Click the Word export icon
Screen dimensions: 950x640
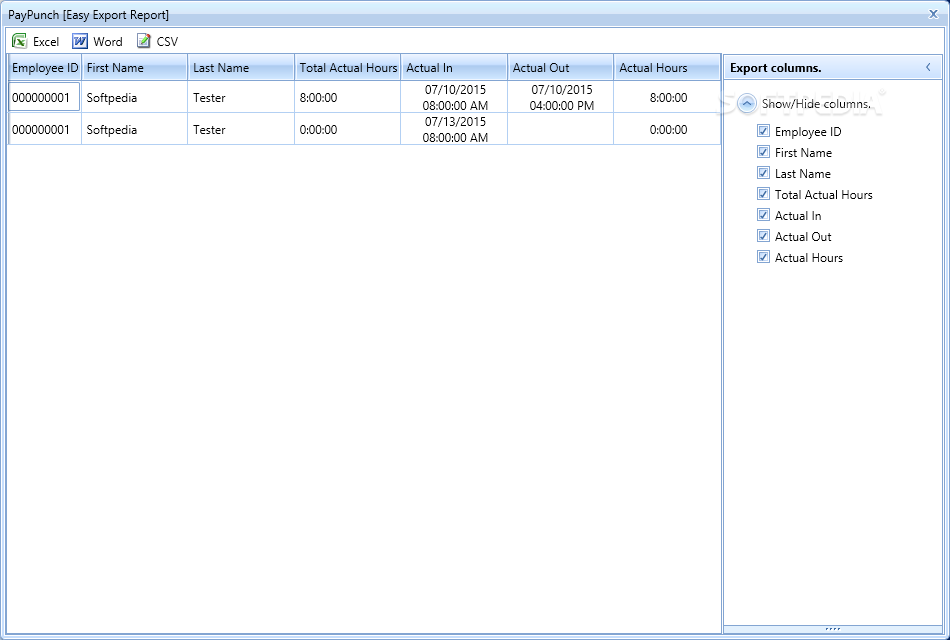(x=80, y=41)
